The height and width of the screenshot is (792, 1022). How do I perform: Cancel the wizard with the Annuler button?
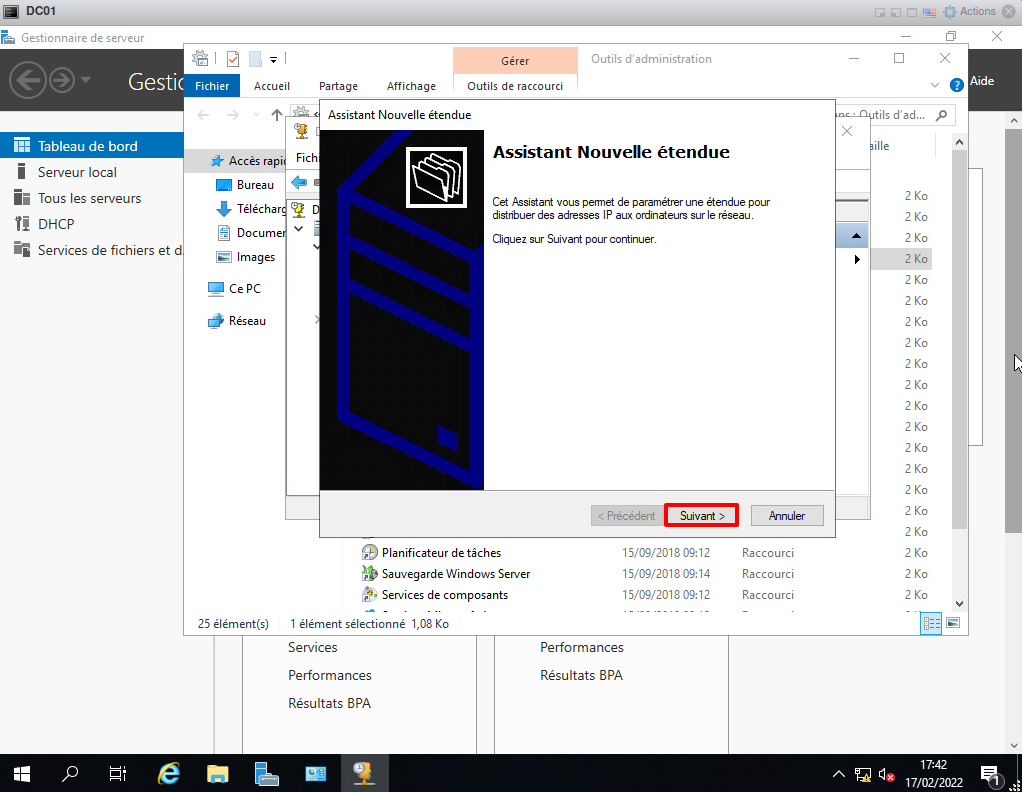[786, 516]
